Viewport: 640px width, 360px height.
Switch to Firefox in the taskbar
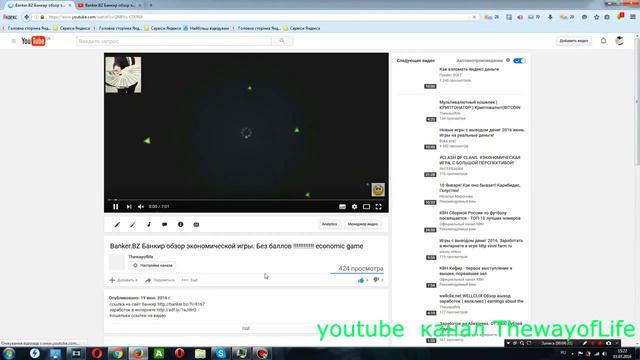pyautogui.click(x=138, y=353)
